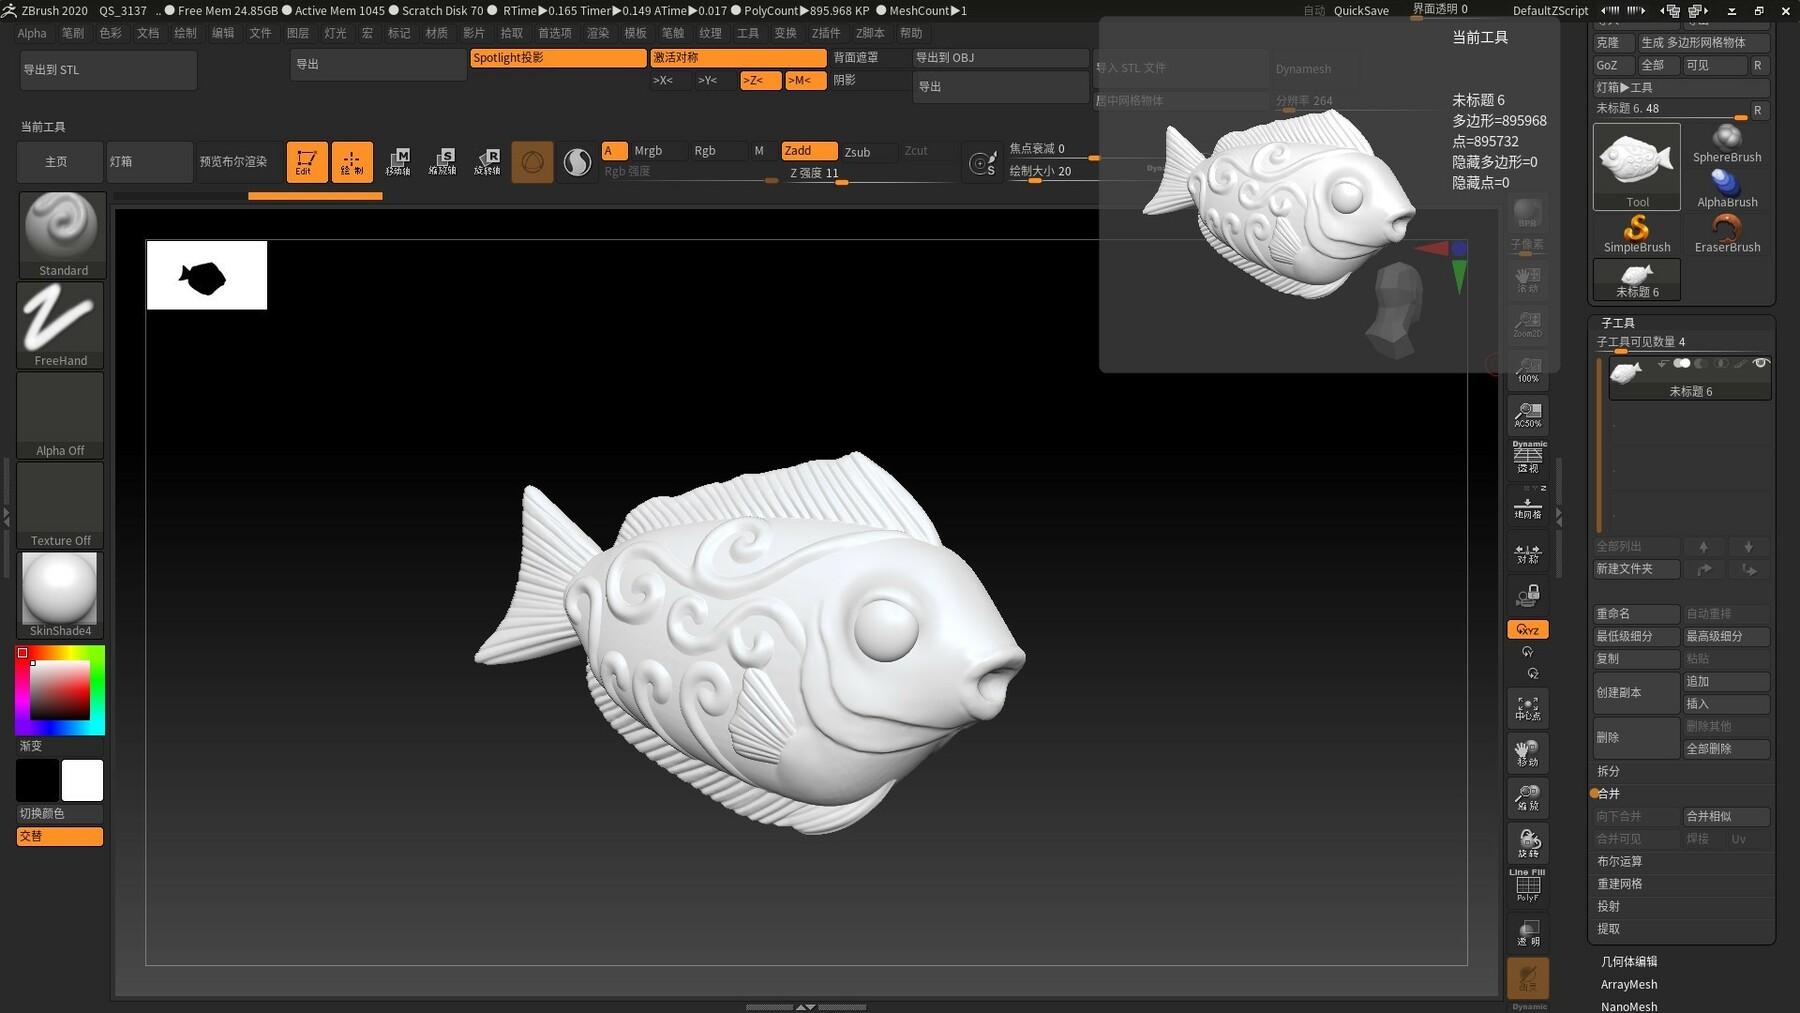The width and height of the screenshot is (1800, 1013).
Task: Expand the ArrayMesh section
Action: click(x=1628, y=984)
